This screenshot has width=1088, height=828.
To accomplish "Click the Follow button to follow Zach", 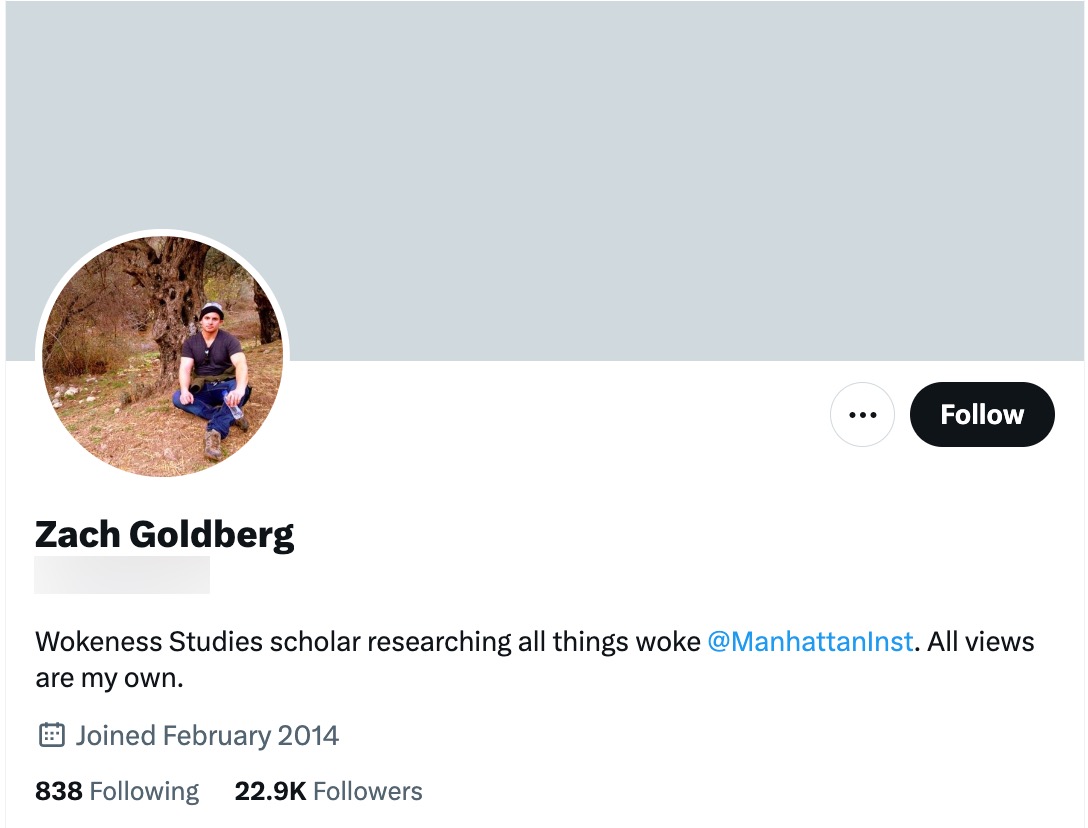I will point(981,414).
